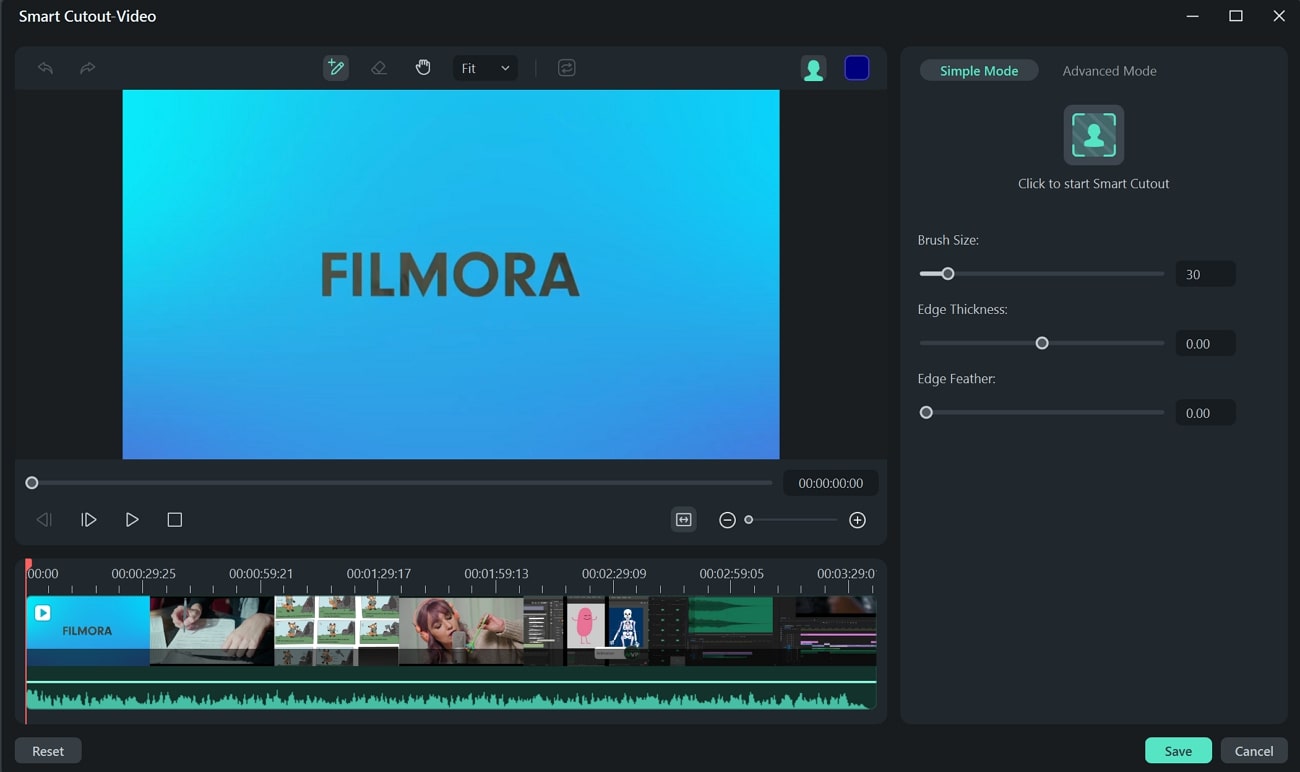Click the invert mask icon
This screenshot has height=772, width=1300.
pyautogui.click(x=567, y=68)
